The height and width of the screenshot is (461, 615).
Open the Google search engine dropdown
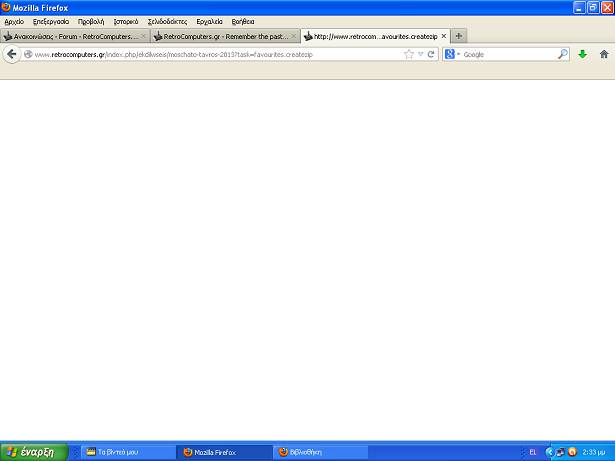[453, 54]
